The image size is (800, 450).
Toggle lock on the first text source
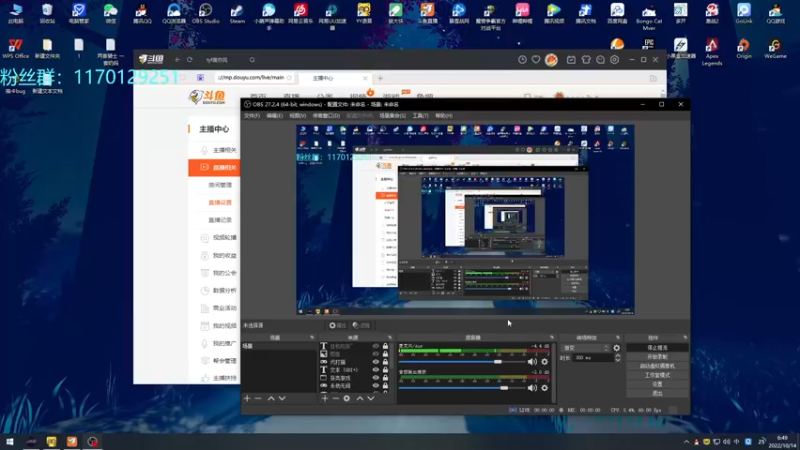tap(385, 346)
